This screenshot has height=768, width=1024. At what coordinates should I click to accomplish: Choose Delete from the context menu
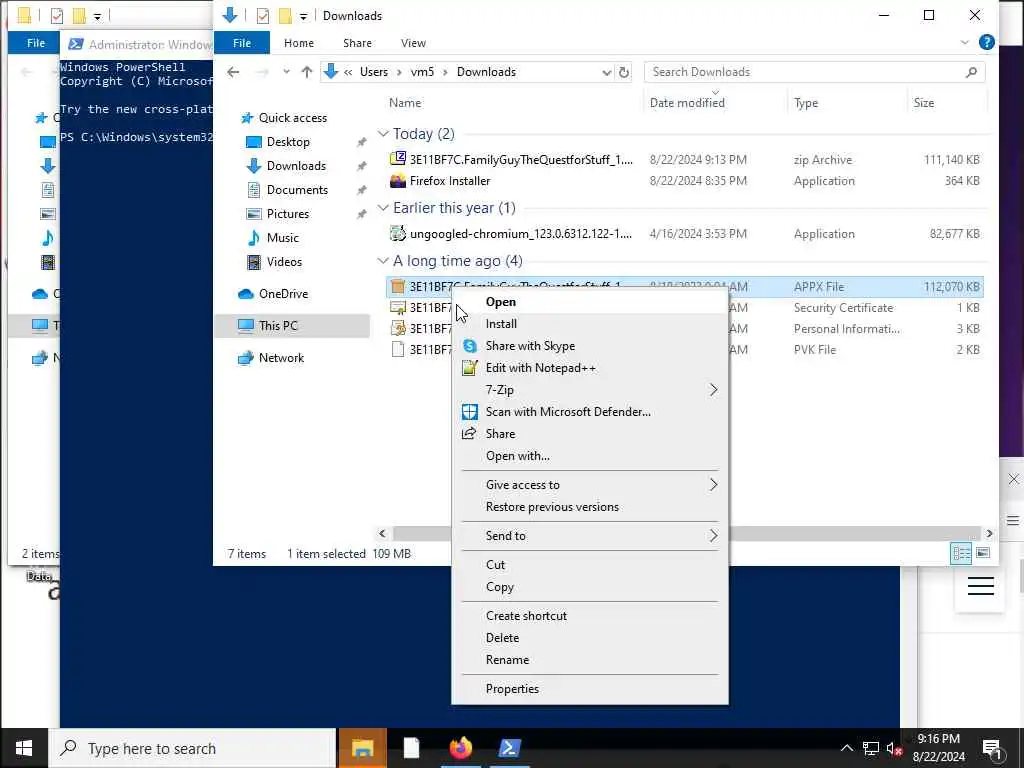(502, 638)
